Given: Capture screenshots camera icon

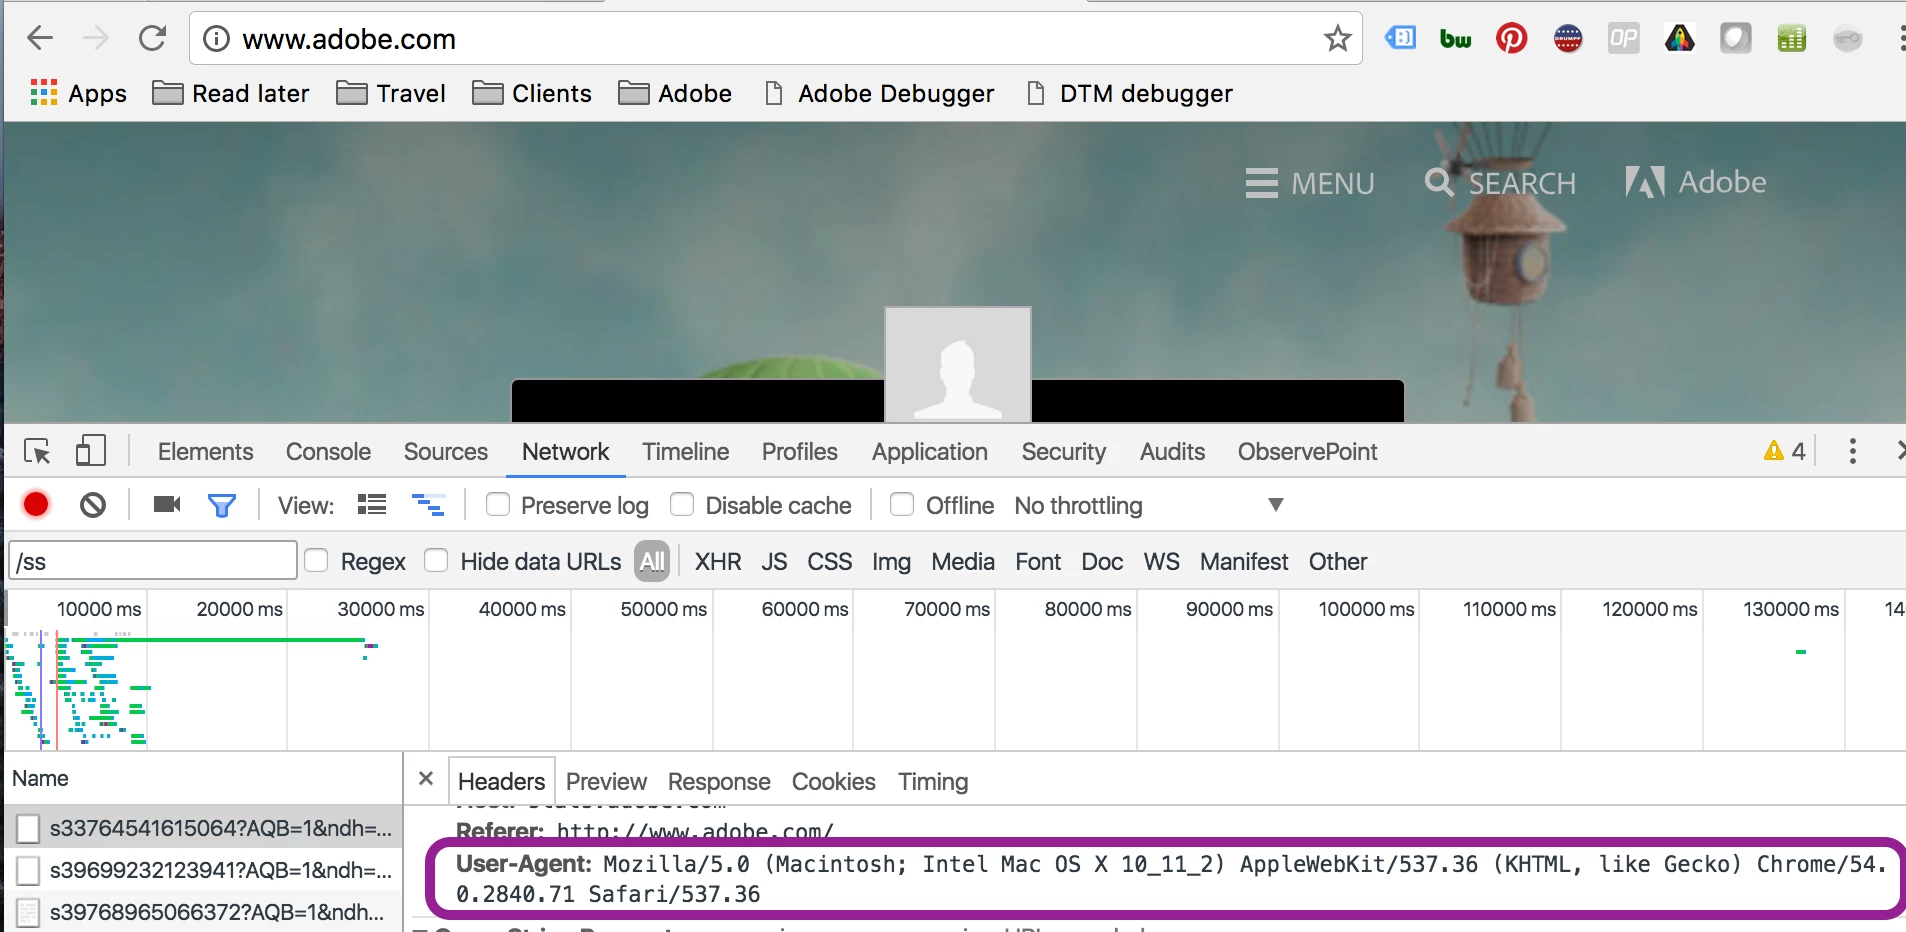Looking at the screenshot, I should point(167,504).
